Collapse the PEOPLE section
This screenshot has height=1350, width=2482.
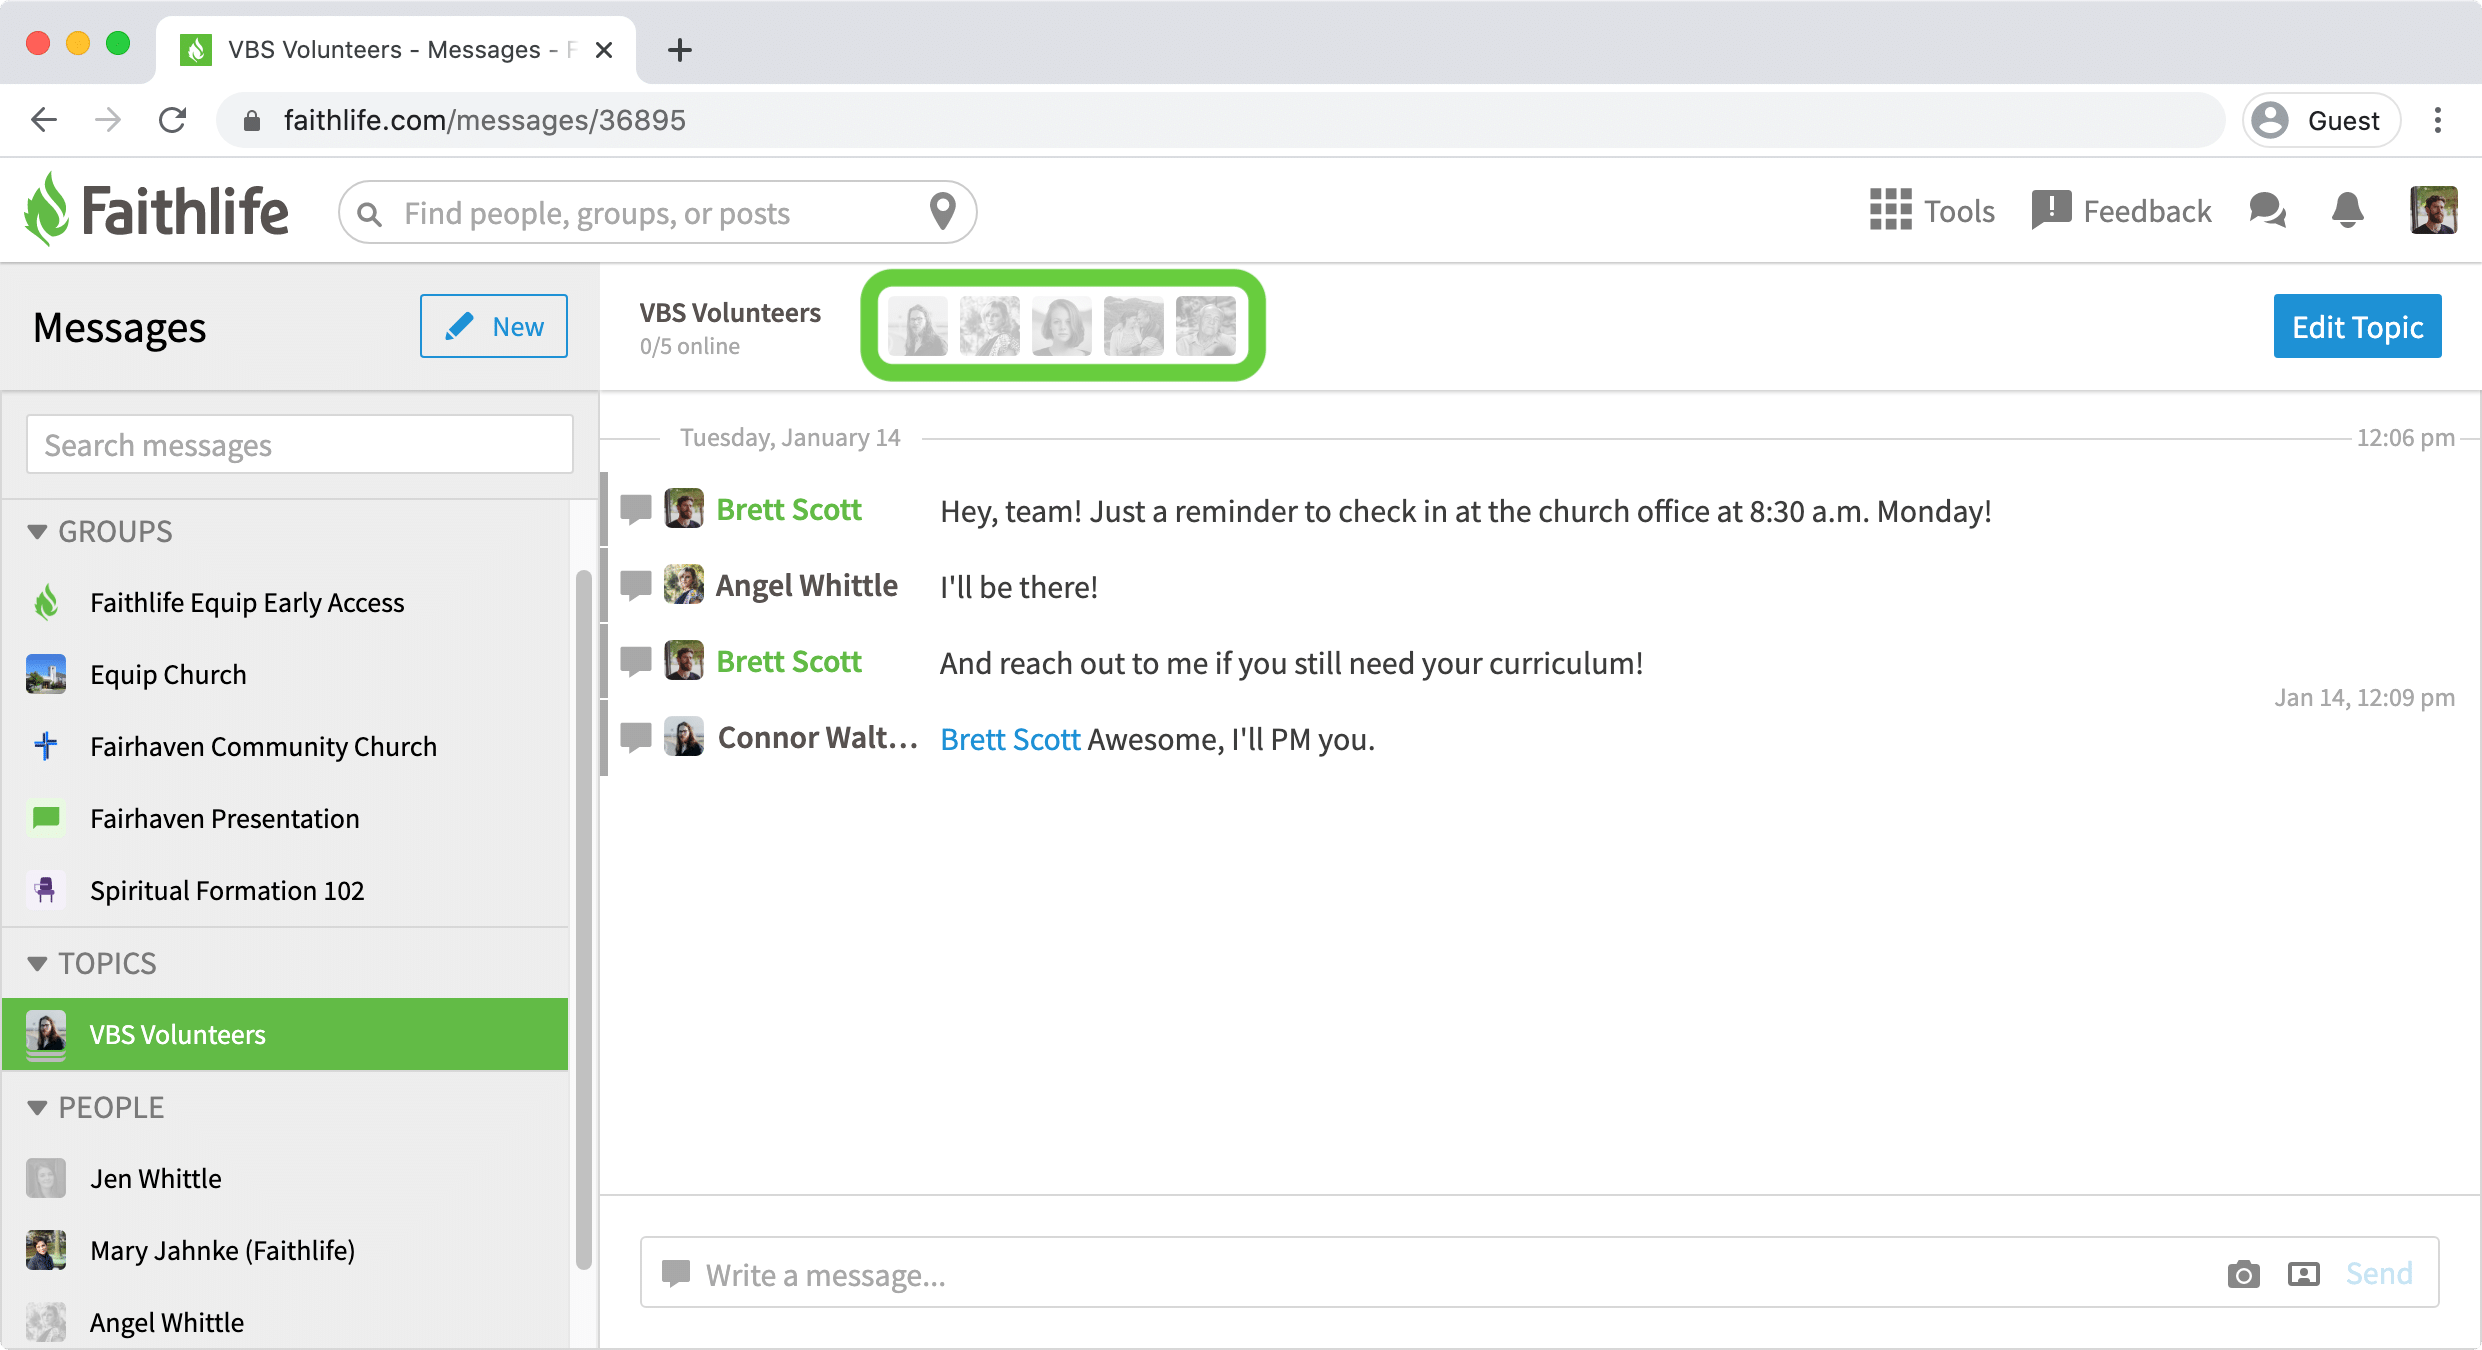pos(38,1108)
